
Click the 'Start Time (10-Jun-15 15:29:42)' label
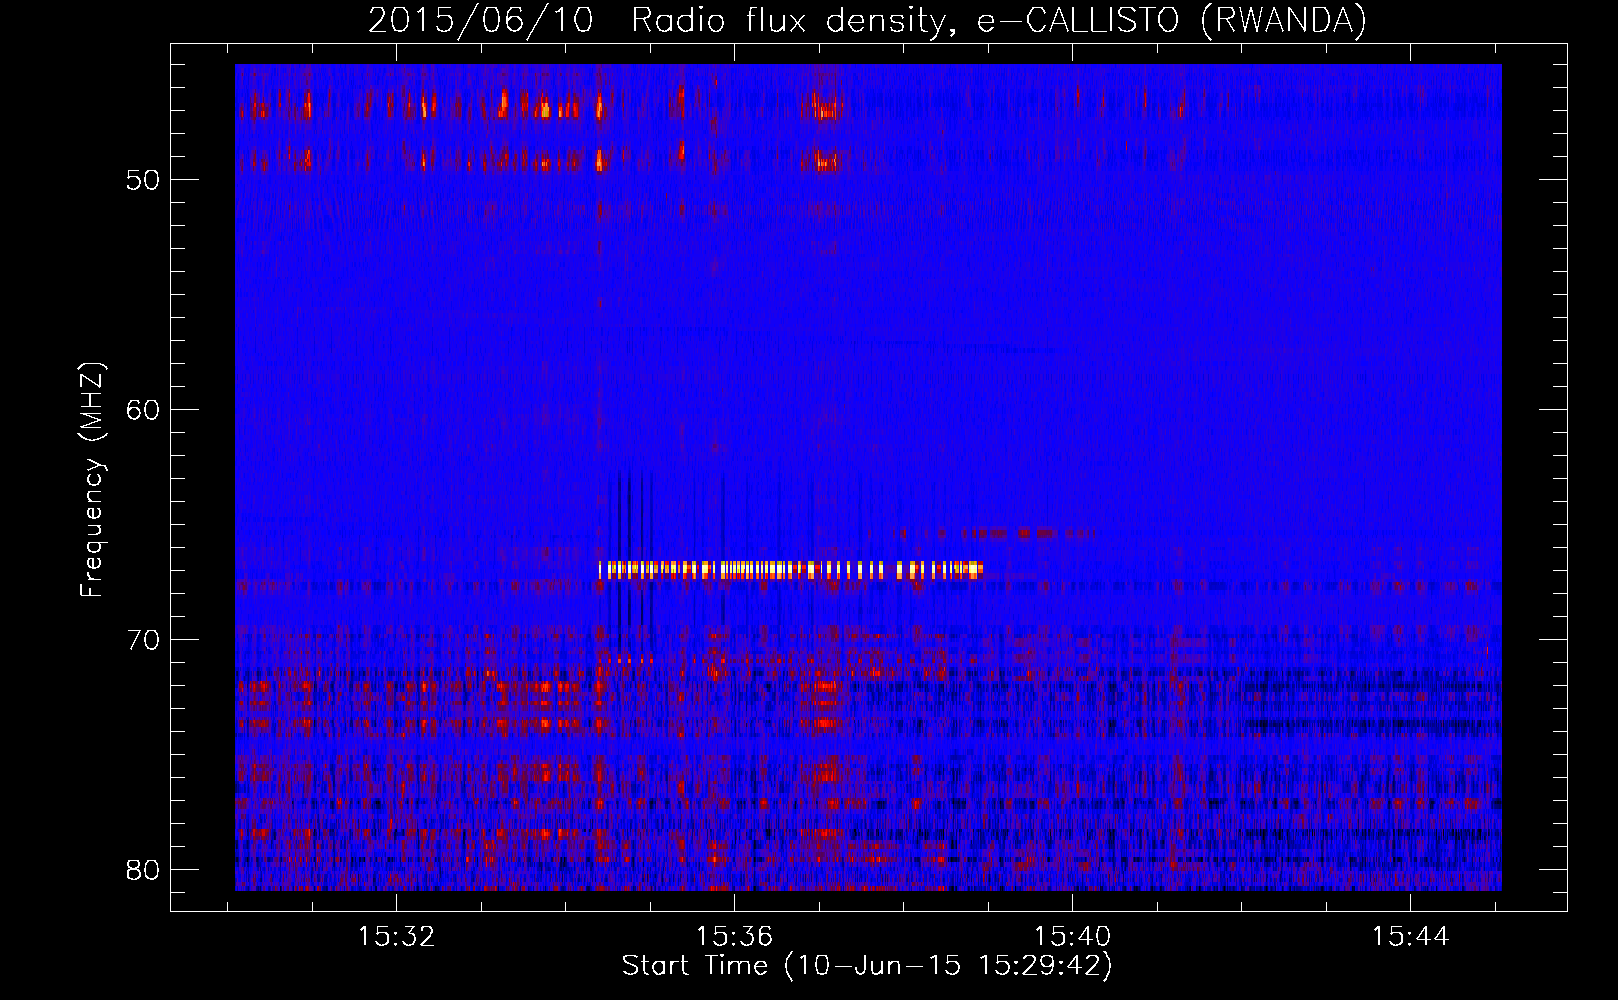point(867,966)
